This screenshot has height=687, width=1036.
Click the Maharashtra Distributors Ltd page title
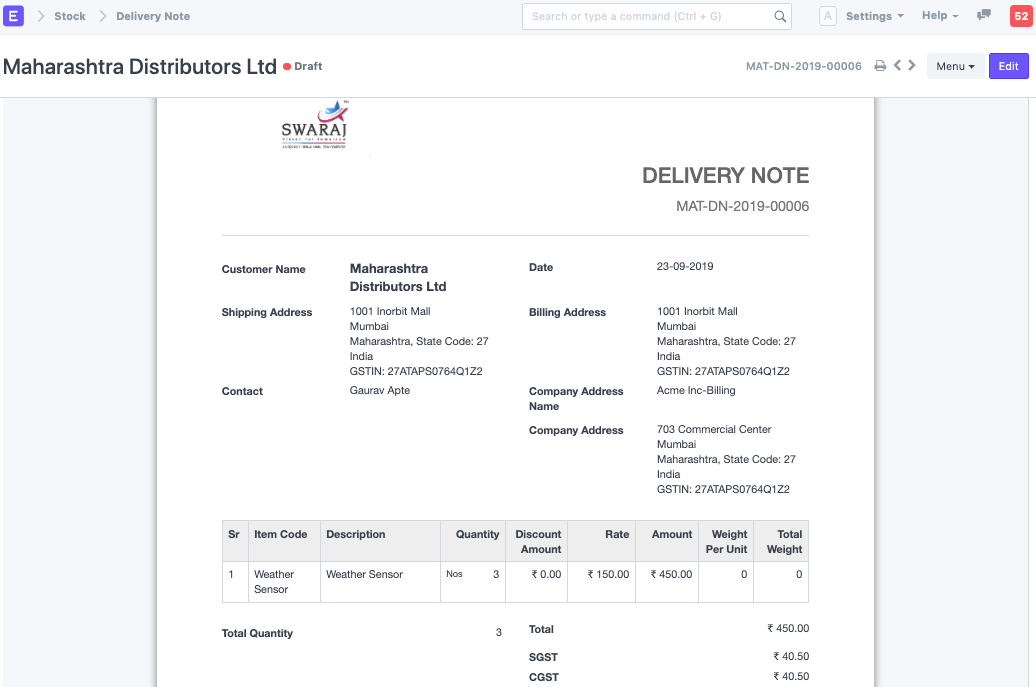140,67
